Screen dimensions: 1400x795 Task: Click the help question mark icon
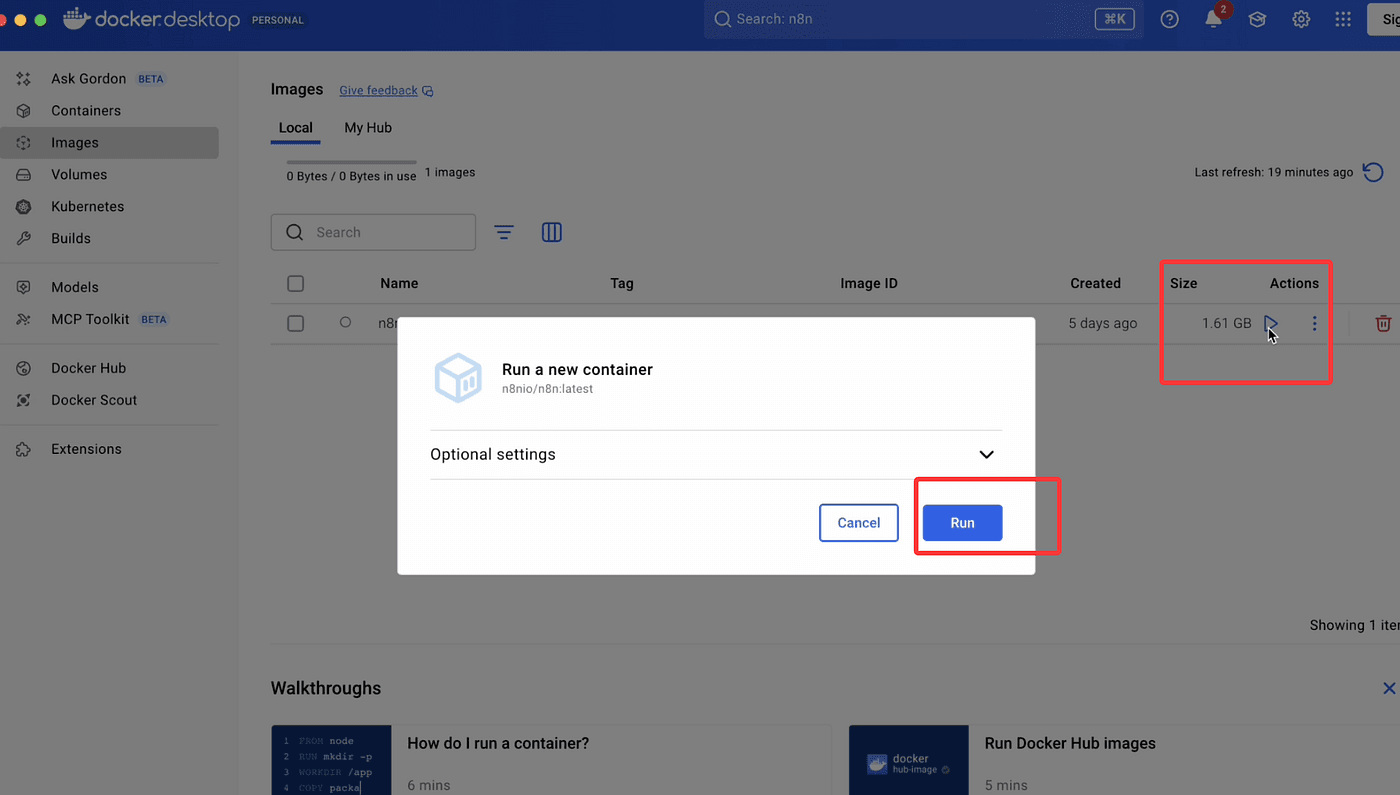(1169, 19)
